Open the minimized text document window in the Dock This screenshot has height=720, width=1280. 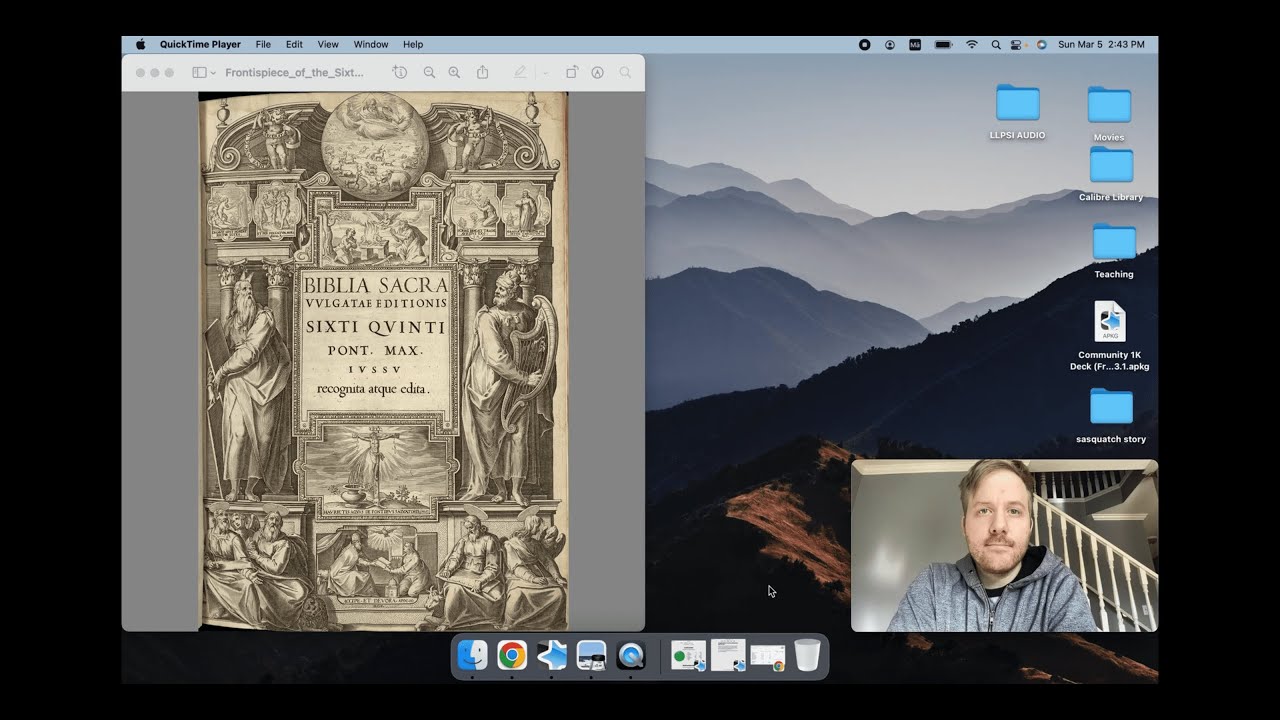728,655
